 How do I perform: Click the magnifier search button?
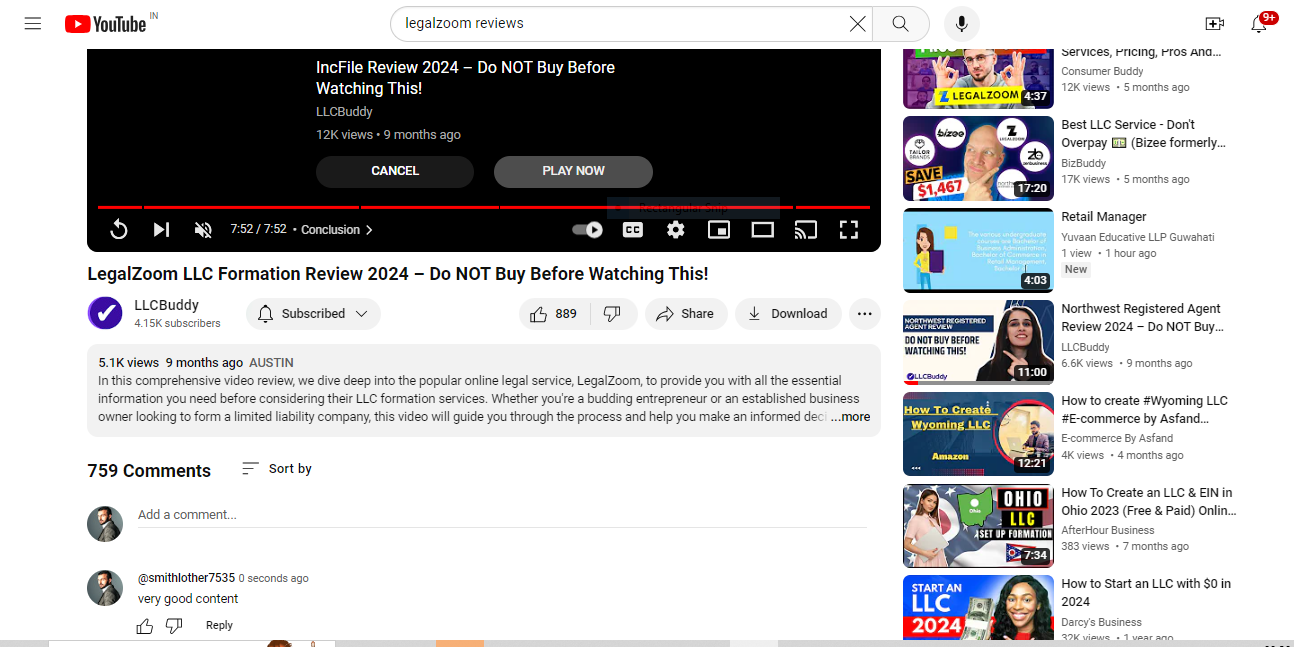point(900,24)
